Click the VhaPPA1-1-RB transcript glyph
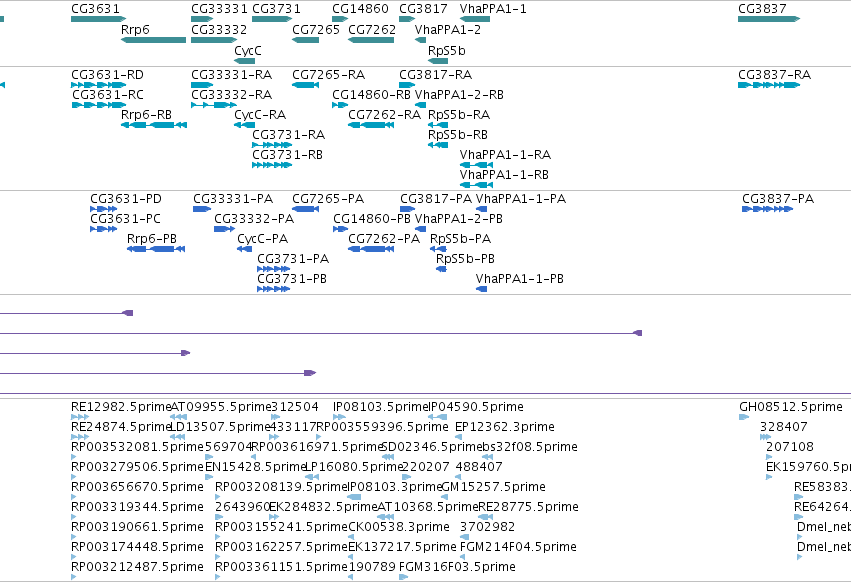851x582 pixels. 477,185
